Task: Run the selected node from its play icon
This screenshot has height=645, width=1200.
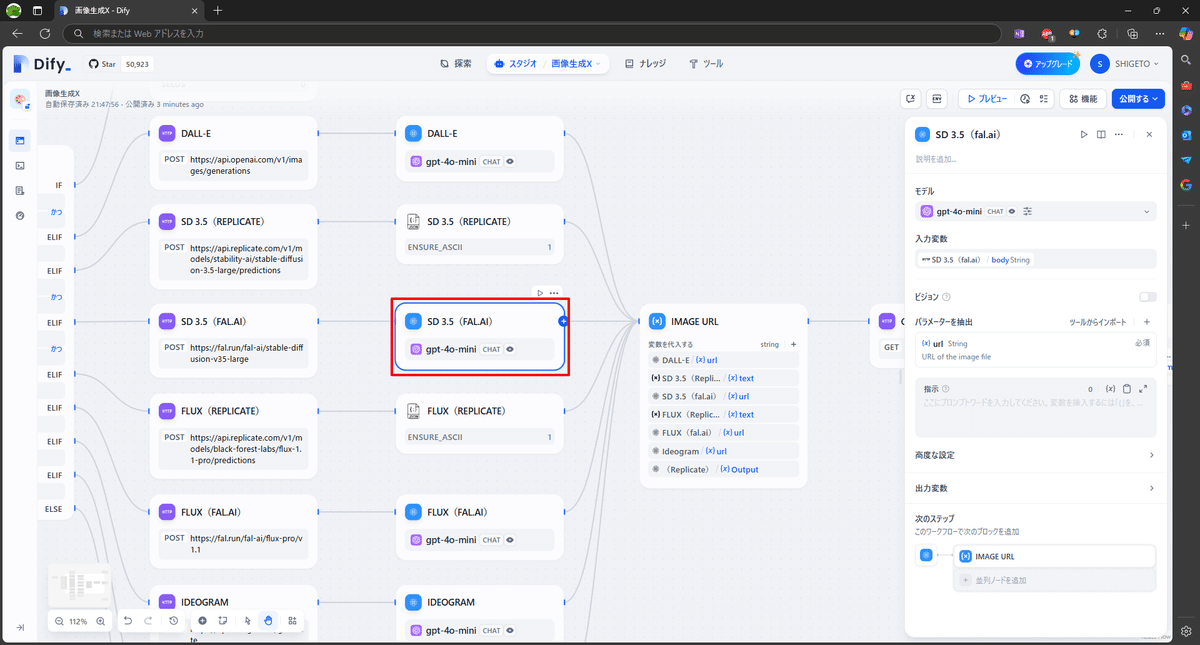Action: [540, 293]
